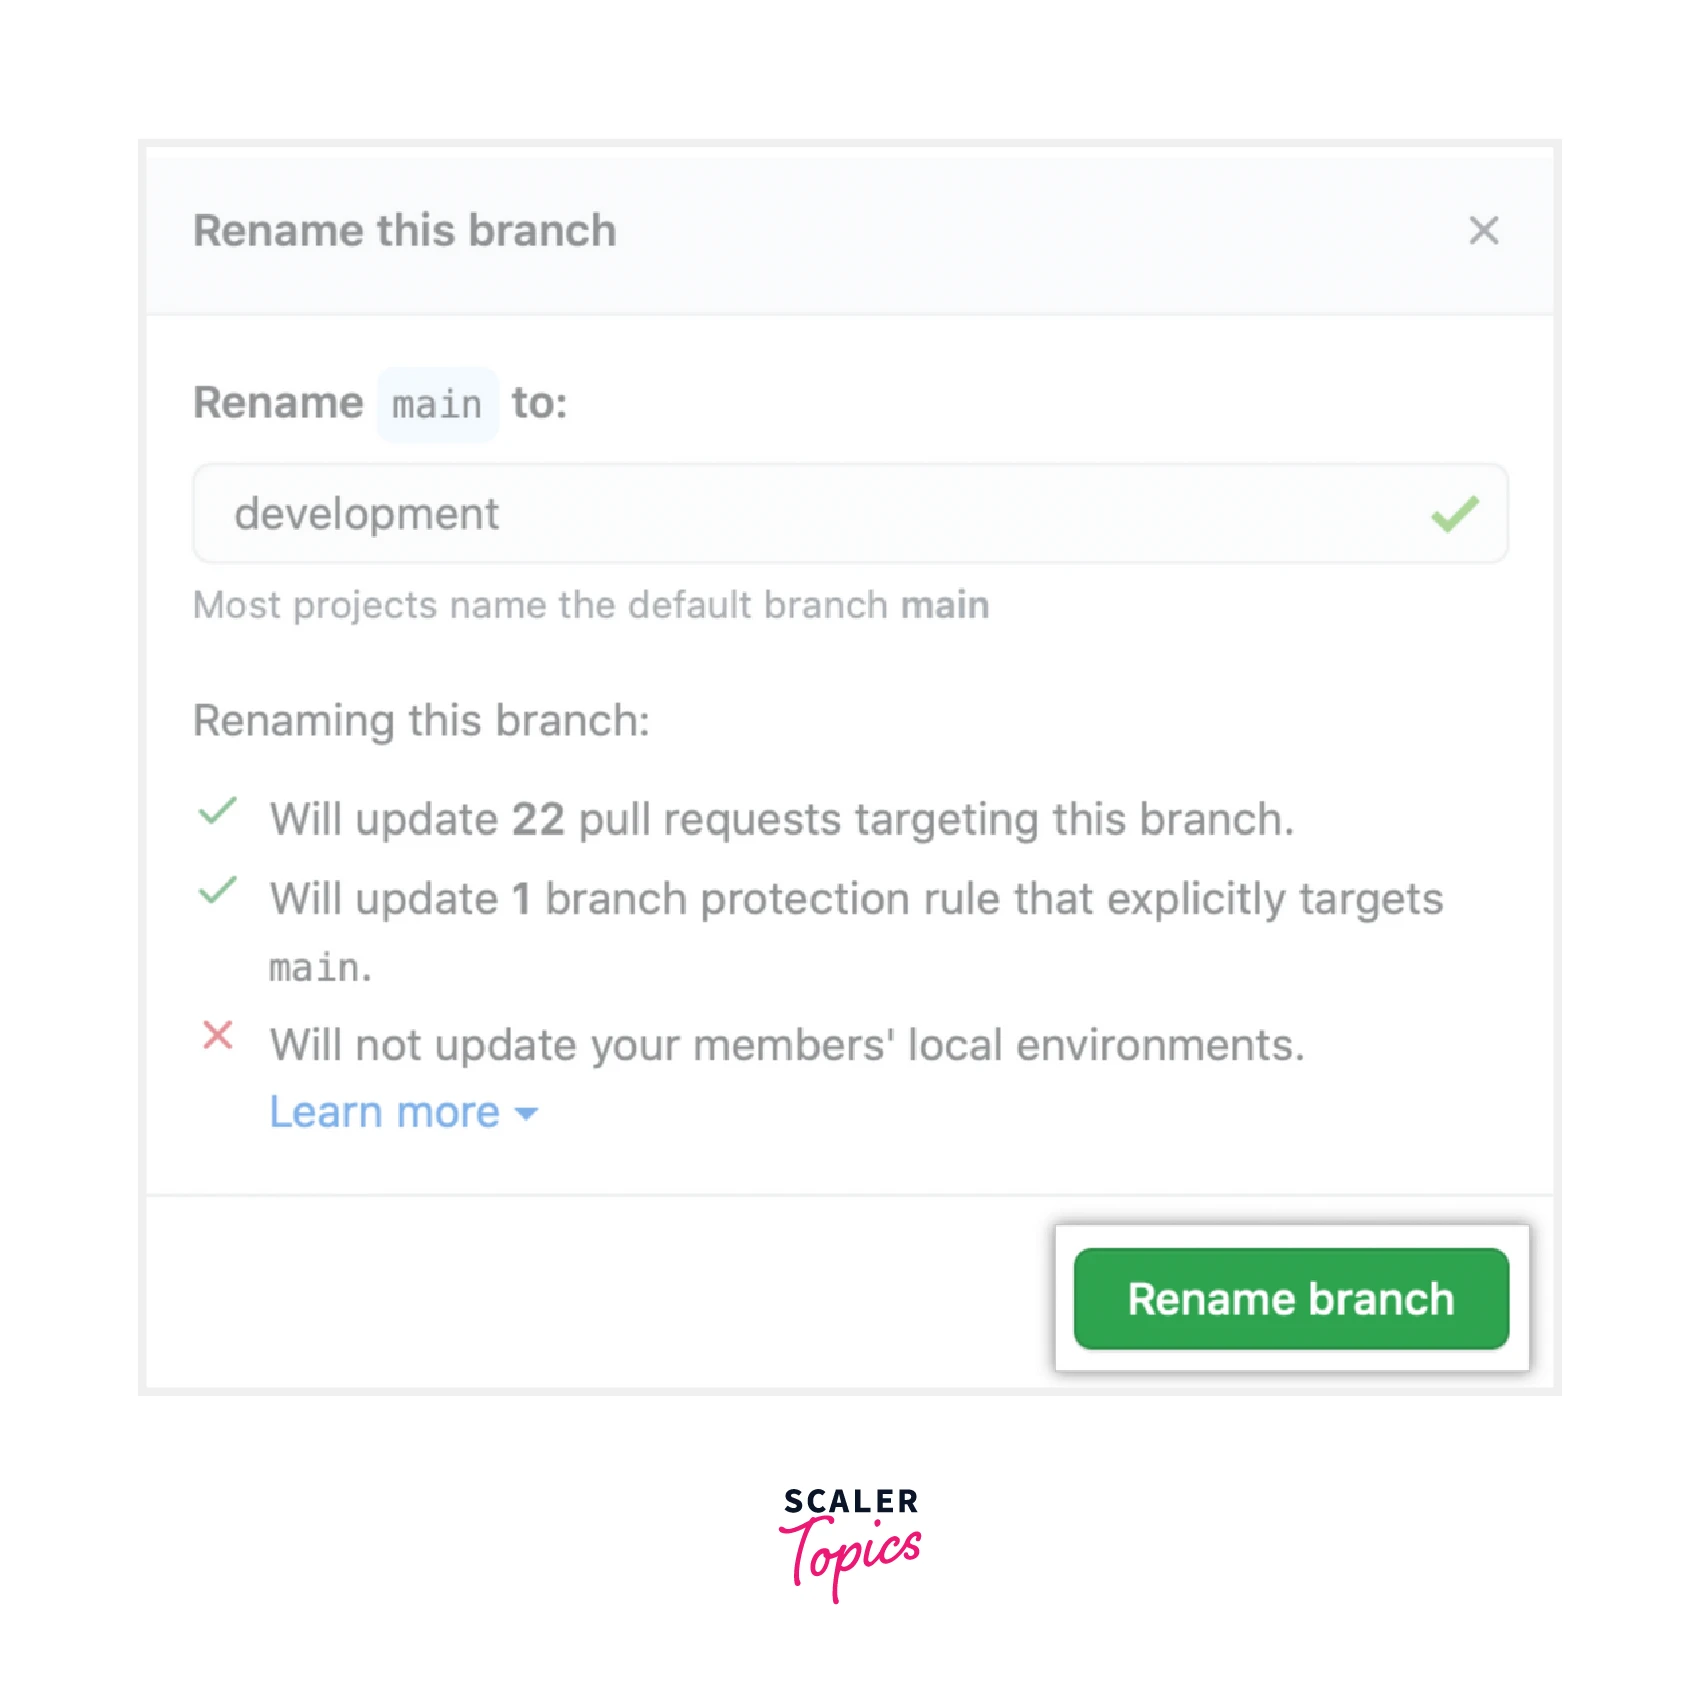Click the Rename this branch title

click(404, 231)
